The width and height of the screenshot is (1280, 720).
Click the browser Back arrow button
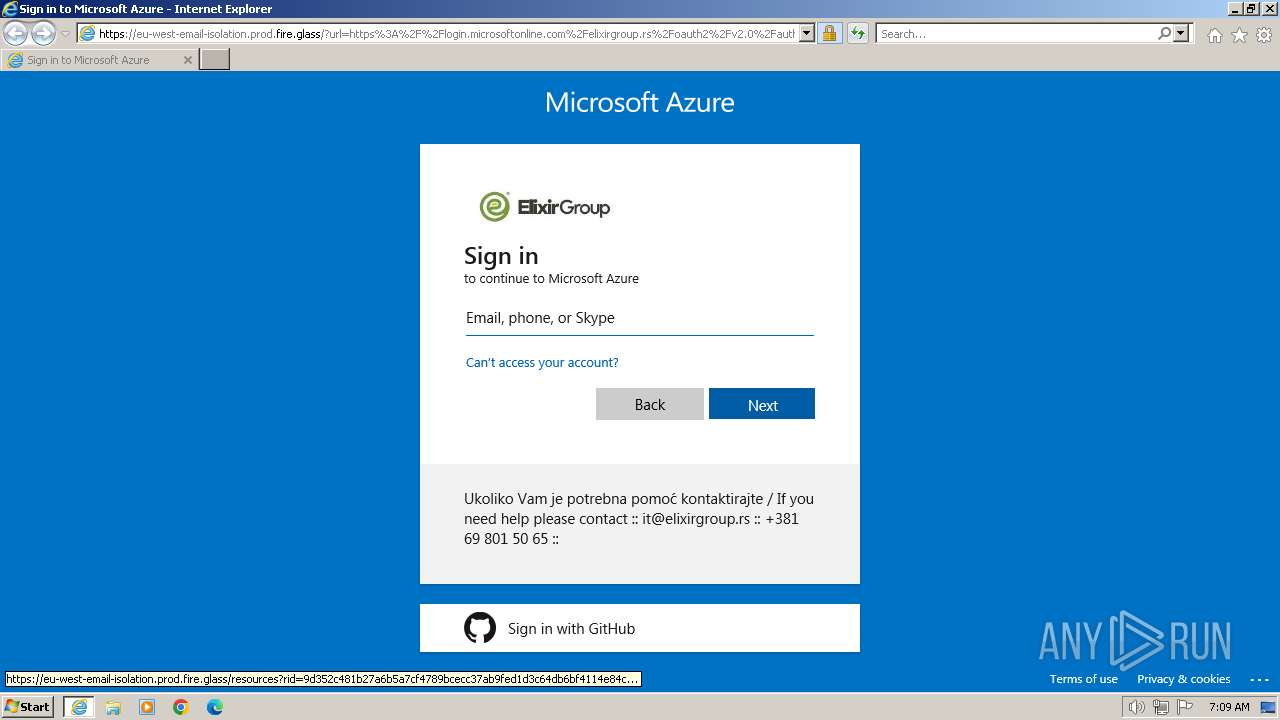point(16,33)
